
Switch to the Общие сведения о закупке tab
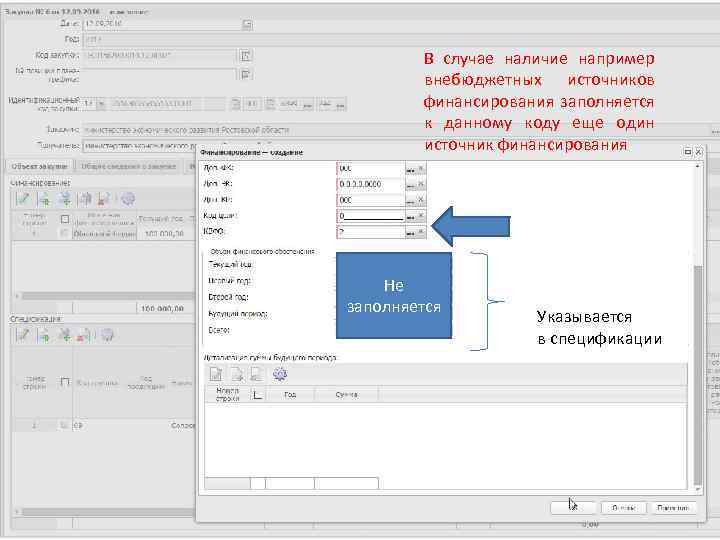129,166
